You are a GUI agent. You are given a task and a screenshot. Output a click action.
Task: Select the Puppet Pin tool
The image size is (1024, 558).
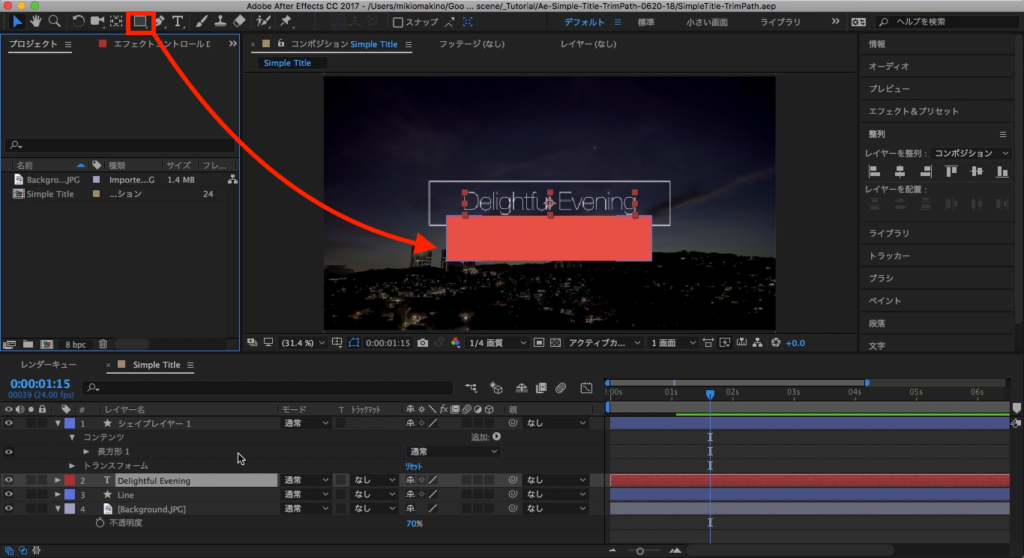(x=286, y=21)
